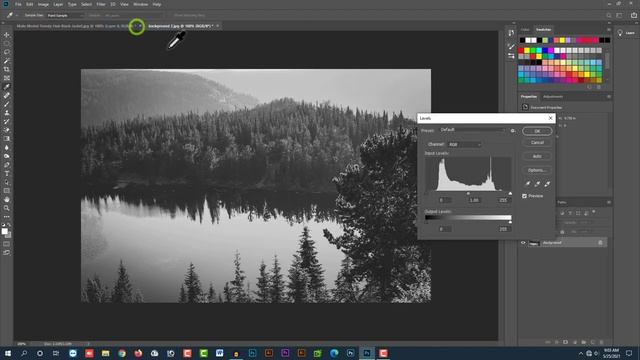Close the Levels dialog with X
This screenshot has height=360, width=640.
(x=550, y=118)
